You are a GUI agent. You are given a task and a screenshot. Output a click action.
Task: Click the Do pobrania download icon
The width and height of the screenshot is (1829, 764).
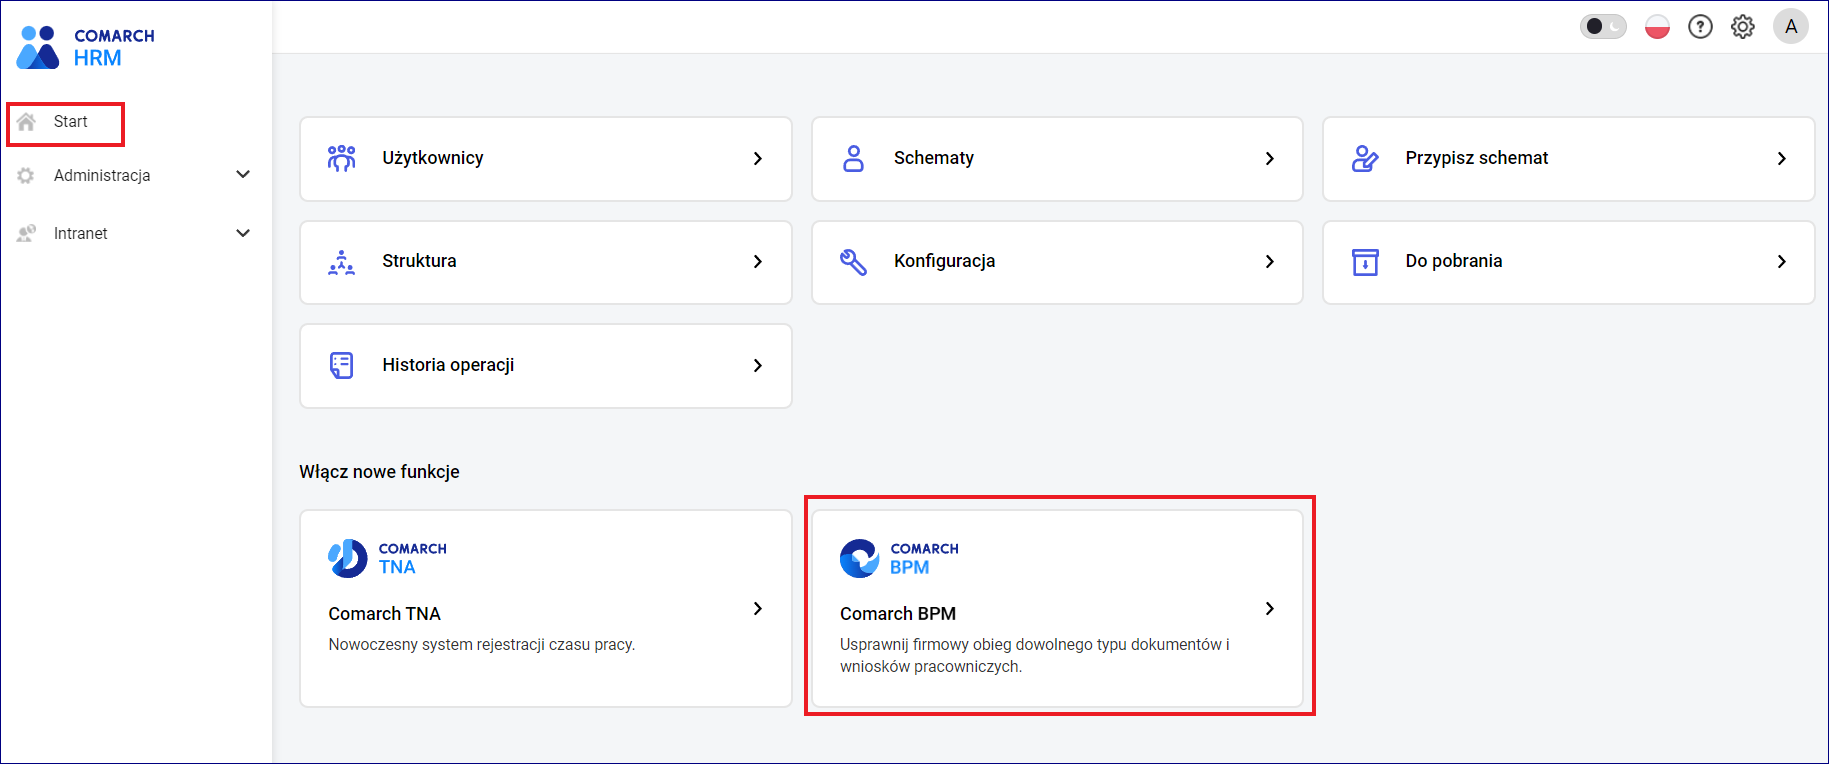pyautogui.click(x=1365, y=262)
